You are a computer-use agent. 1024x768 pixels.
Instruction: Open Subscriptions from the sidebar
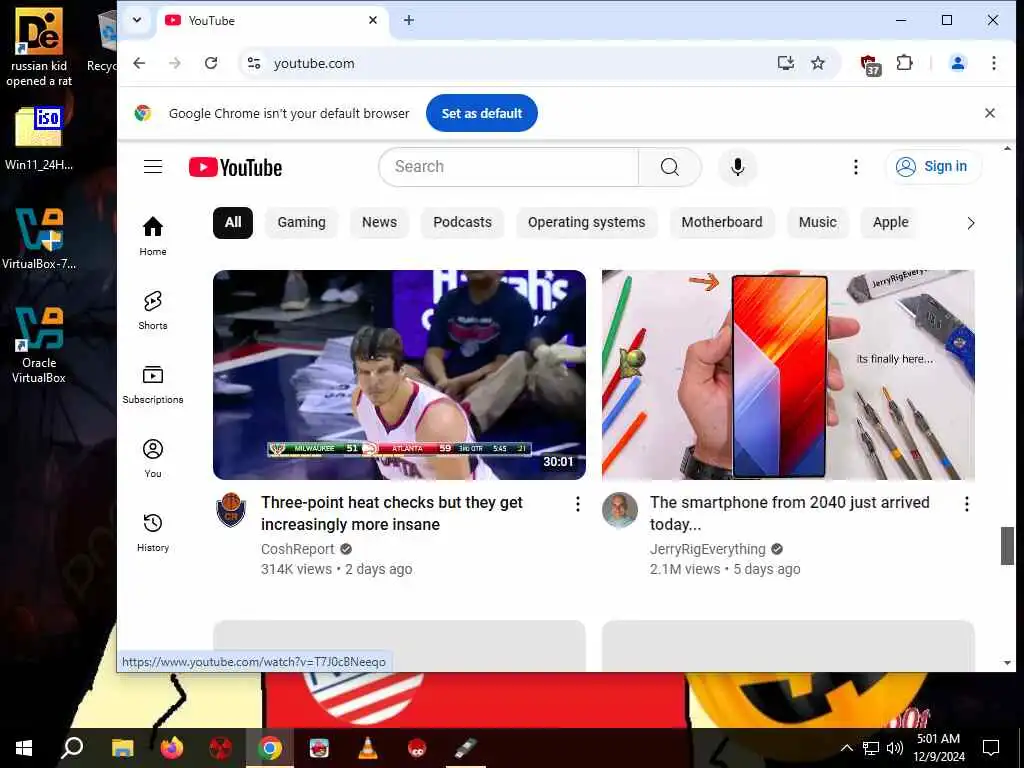pos(153,385)
